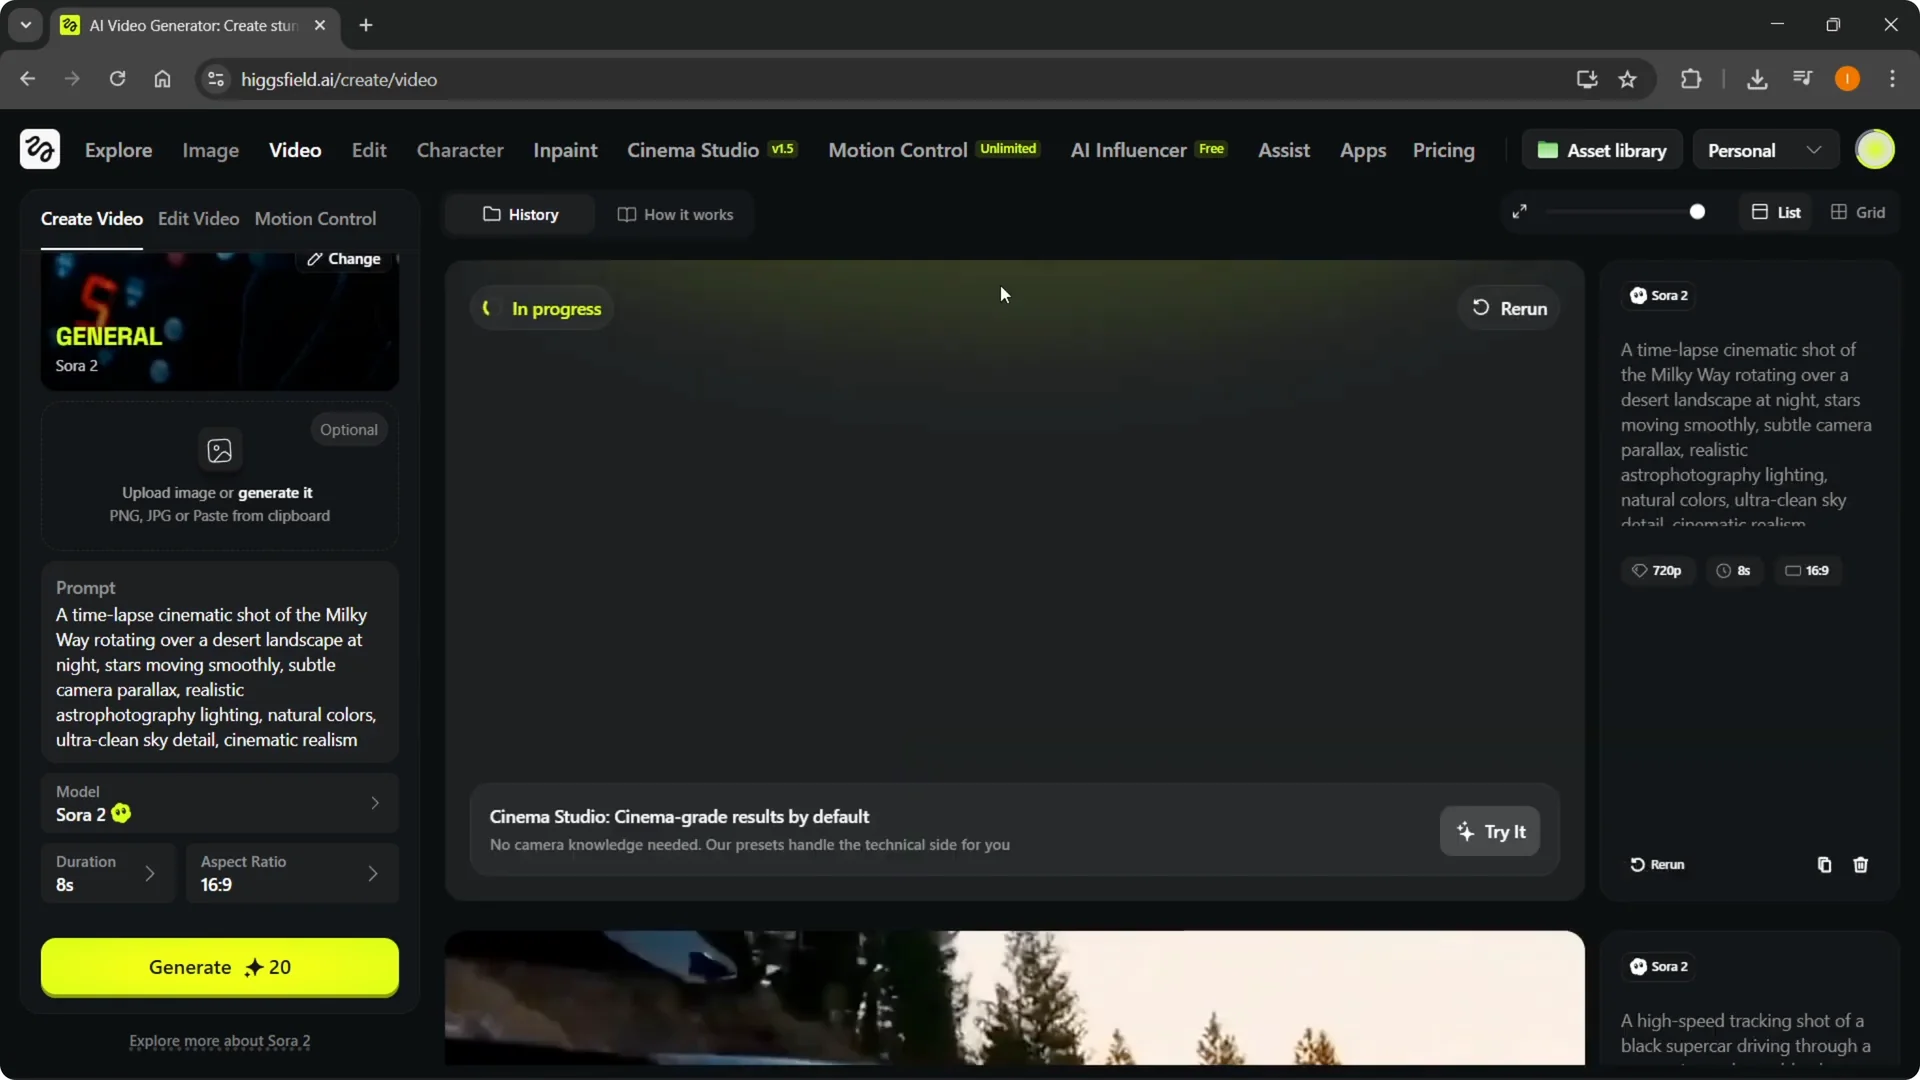Image resolution: width=1920 pixels, height=1080 pixels.
Task: Open the Duration selector
Action: pos(107,873)
